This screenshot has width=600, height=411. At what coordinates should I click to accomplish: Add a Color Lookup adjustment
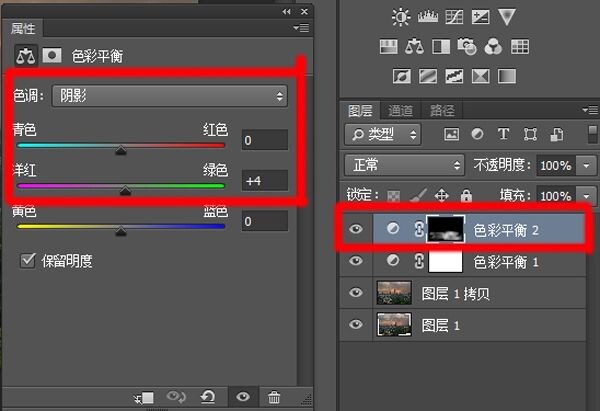click(520, 47)
